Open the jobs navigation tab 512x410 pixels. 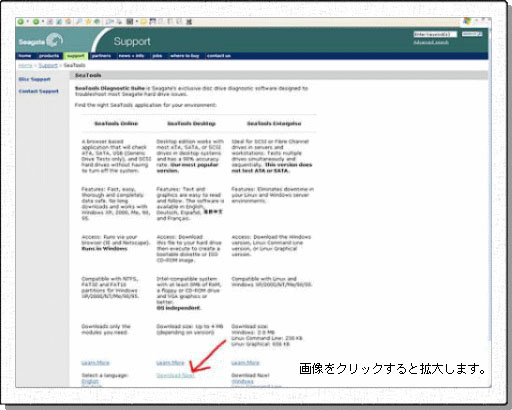tap(157, 56)
